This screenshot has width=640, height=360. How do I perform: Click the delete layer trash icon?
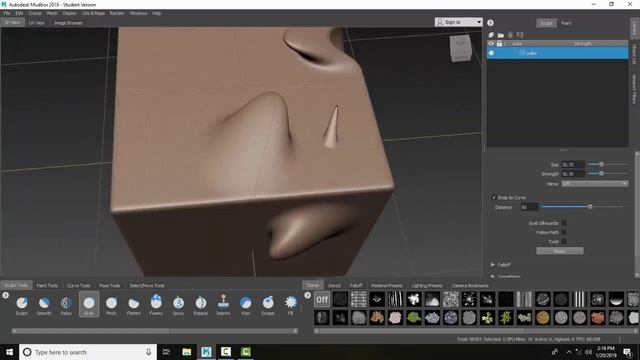510,35
